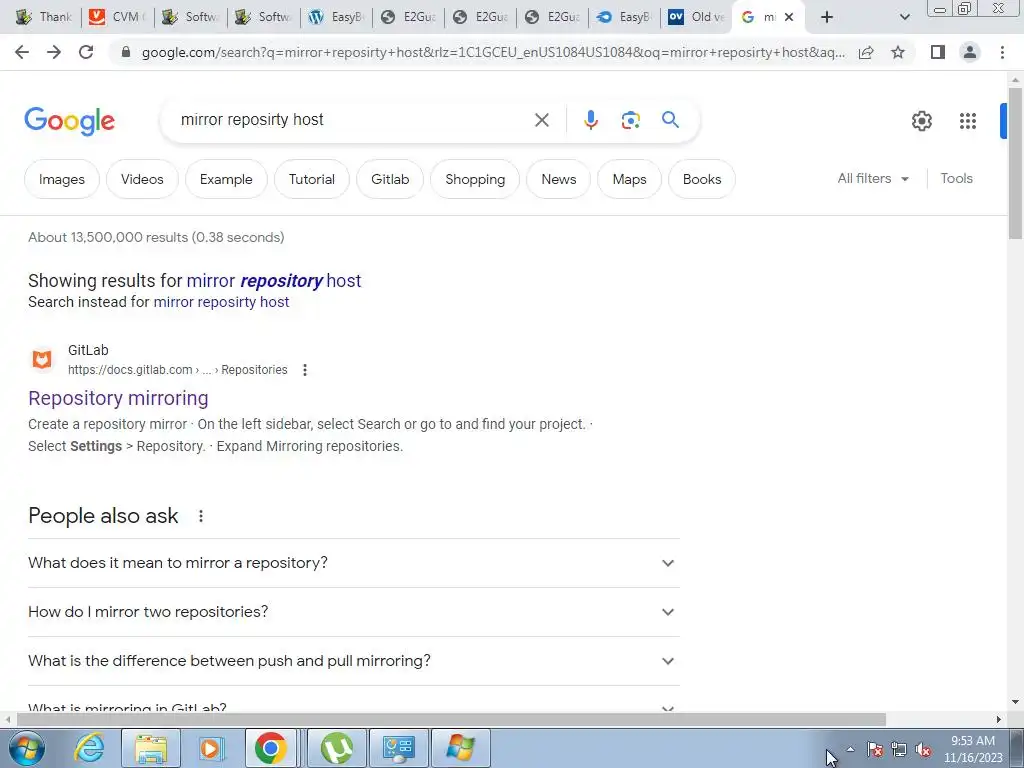Click the vertical page scrollbar thumb
This screenshot has height=768, width=1024.
coord(1015,163)
